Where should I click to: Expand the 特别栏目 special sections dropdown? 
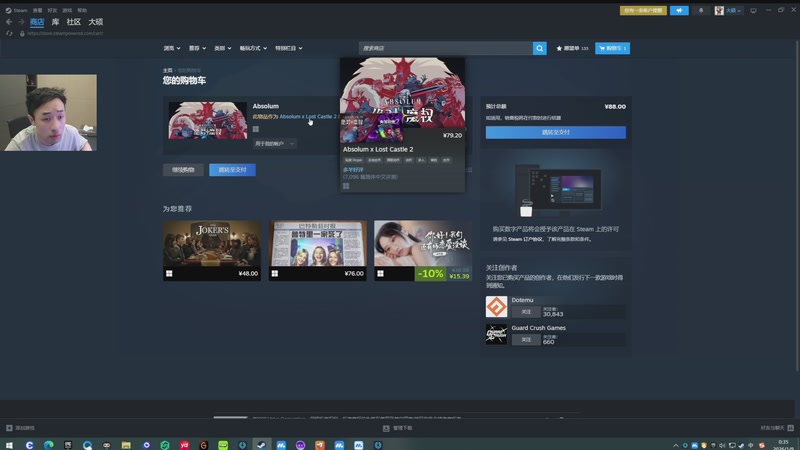289,48
